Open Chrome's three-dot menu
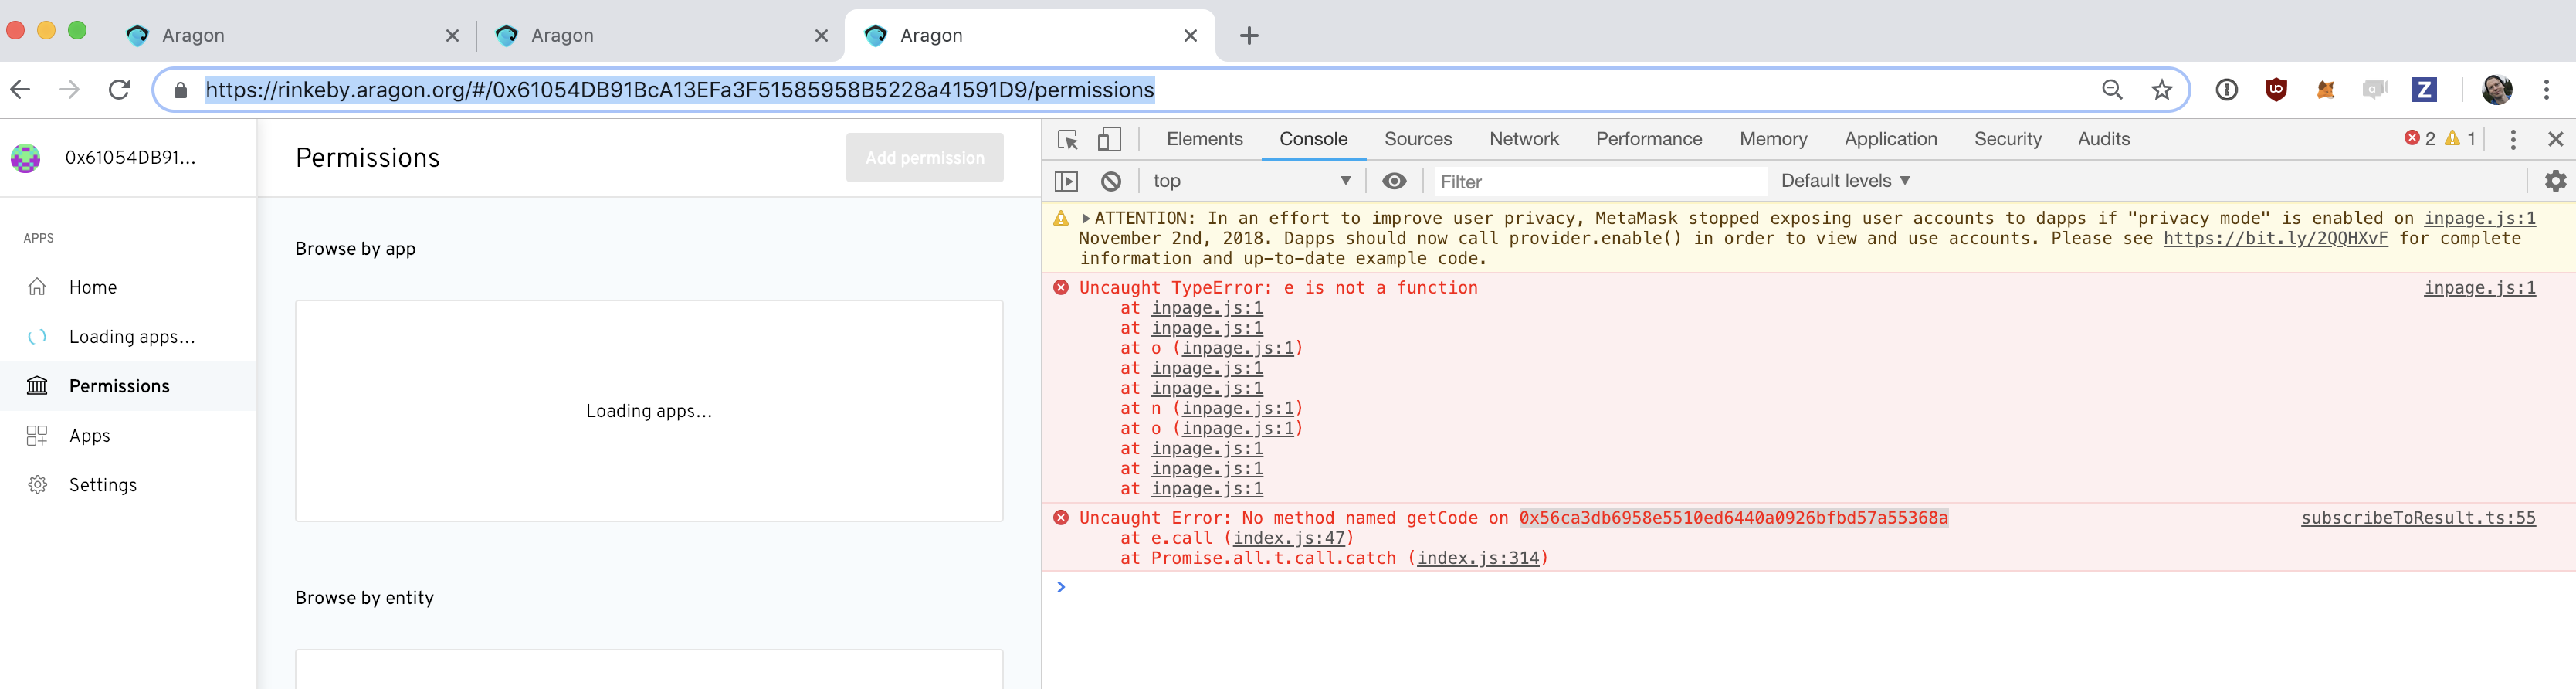Viewport: 2576px width, 689px height. [2546, 90]
